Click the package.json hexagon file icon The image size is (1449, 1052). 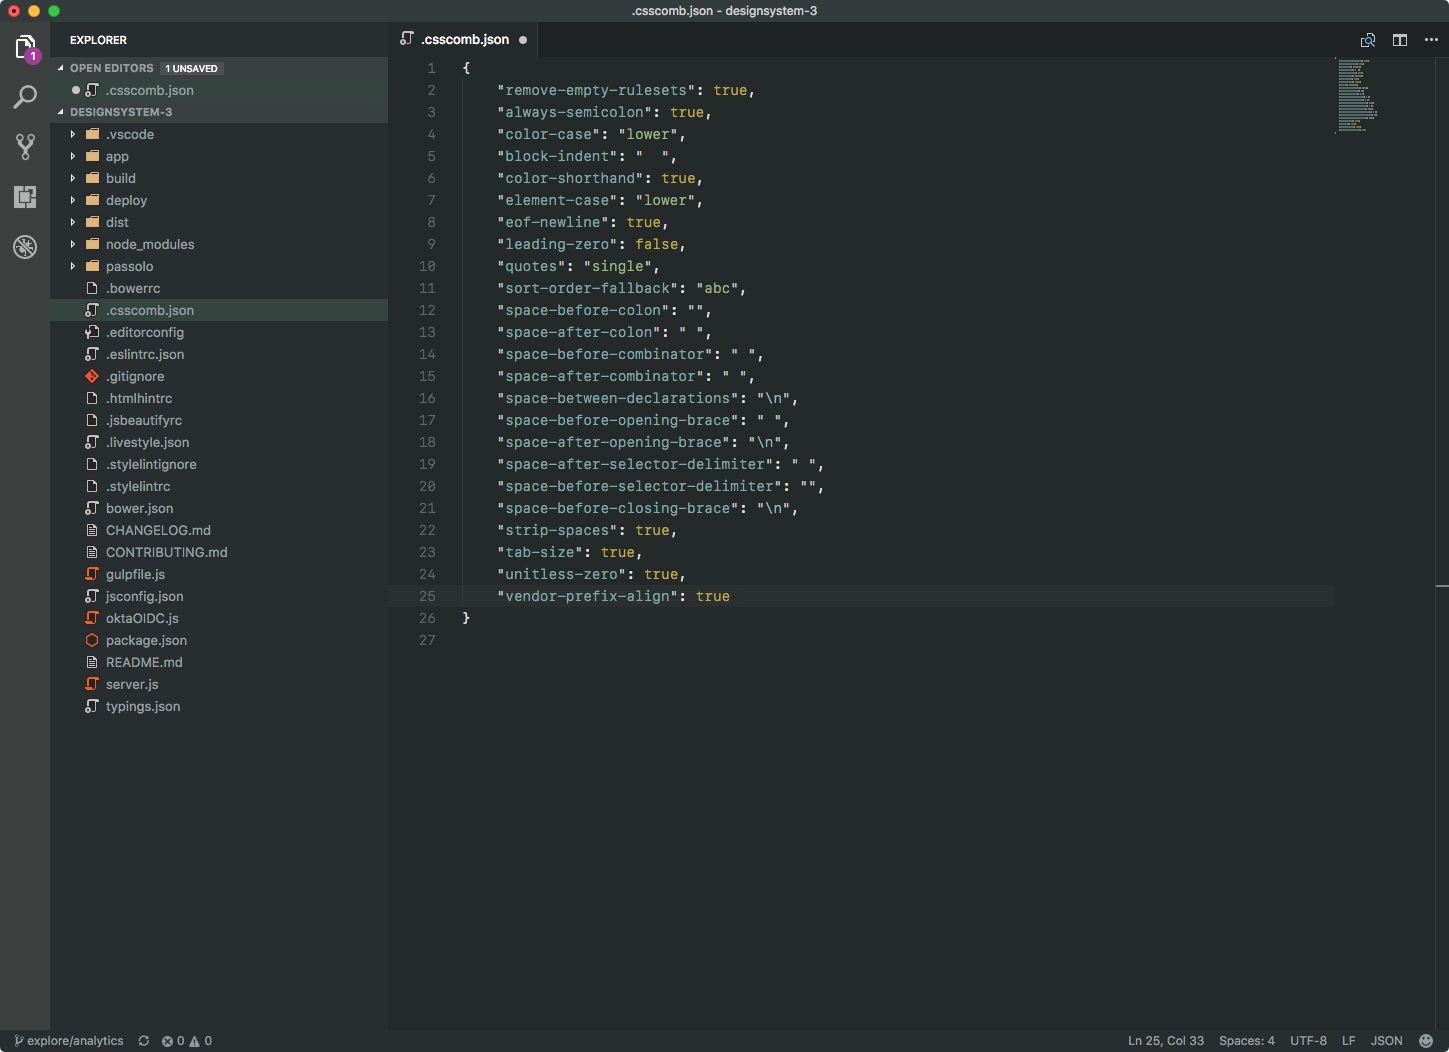click(x=92, y=640)
